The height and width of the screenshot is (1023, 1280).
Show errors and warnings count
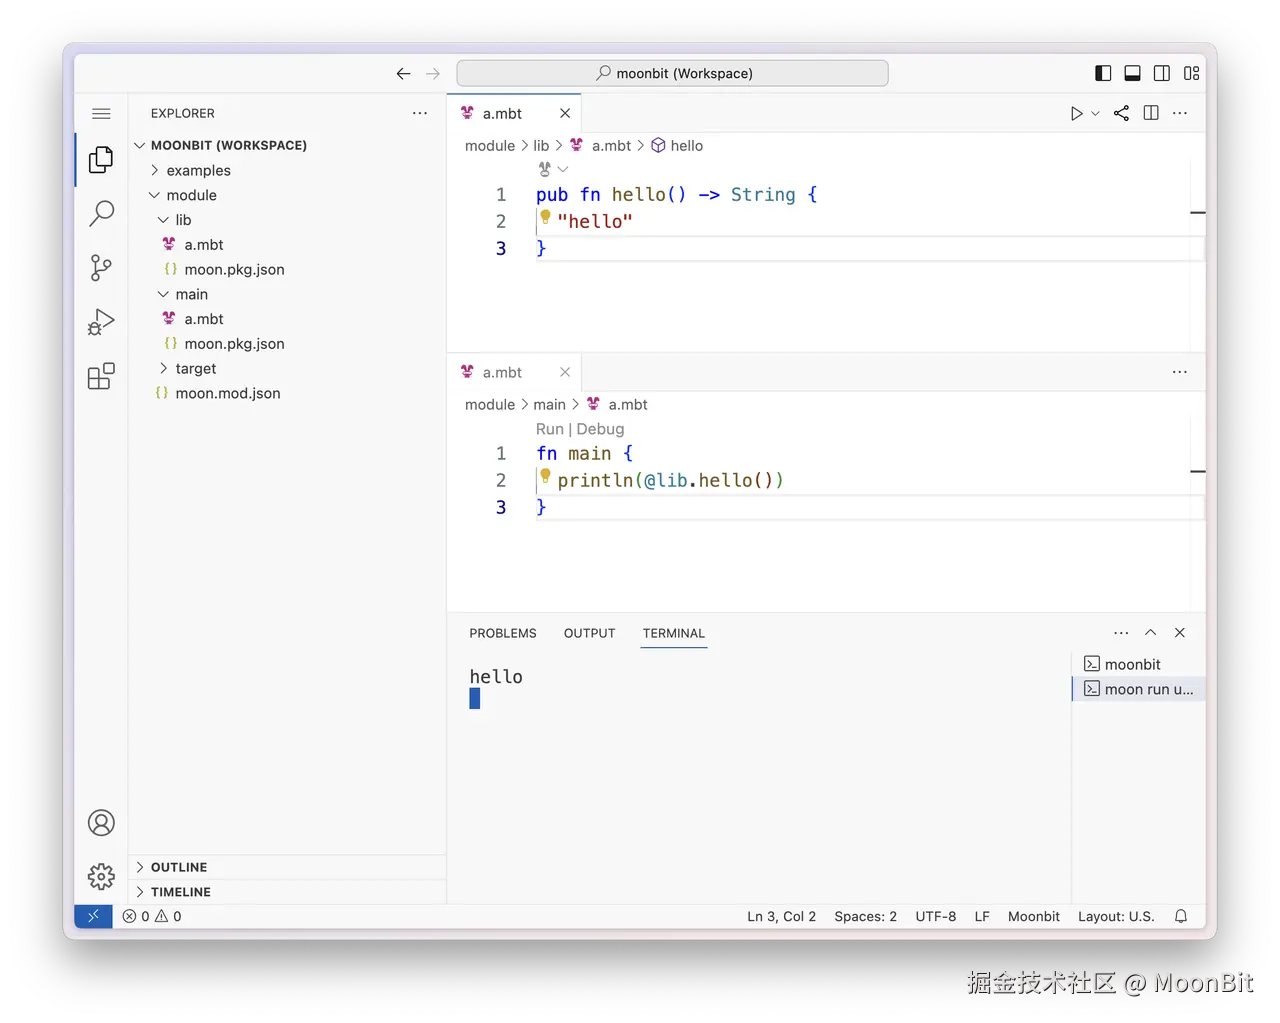[152, 916]
